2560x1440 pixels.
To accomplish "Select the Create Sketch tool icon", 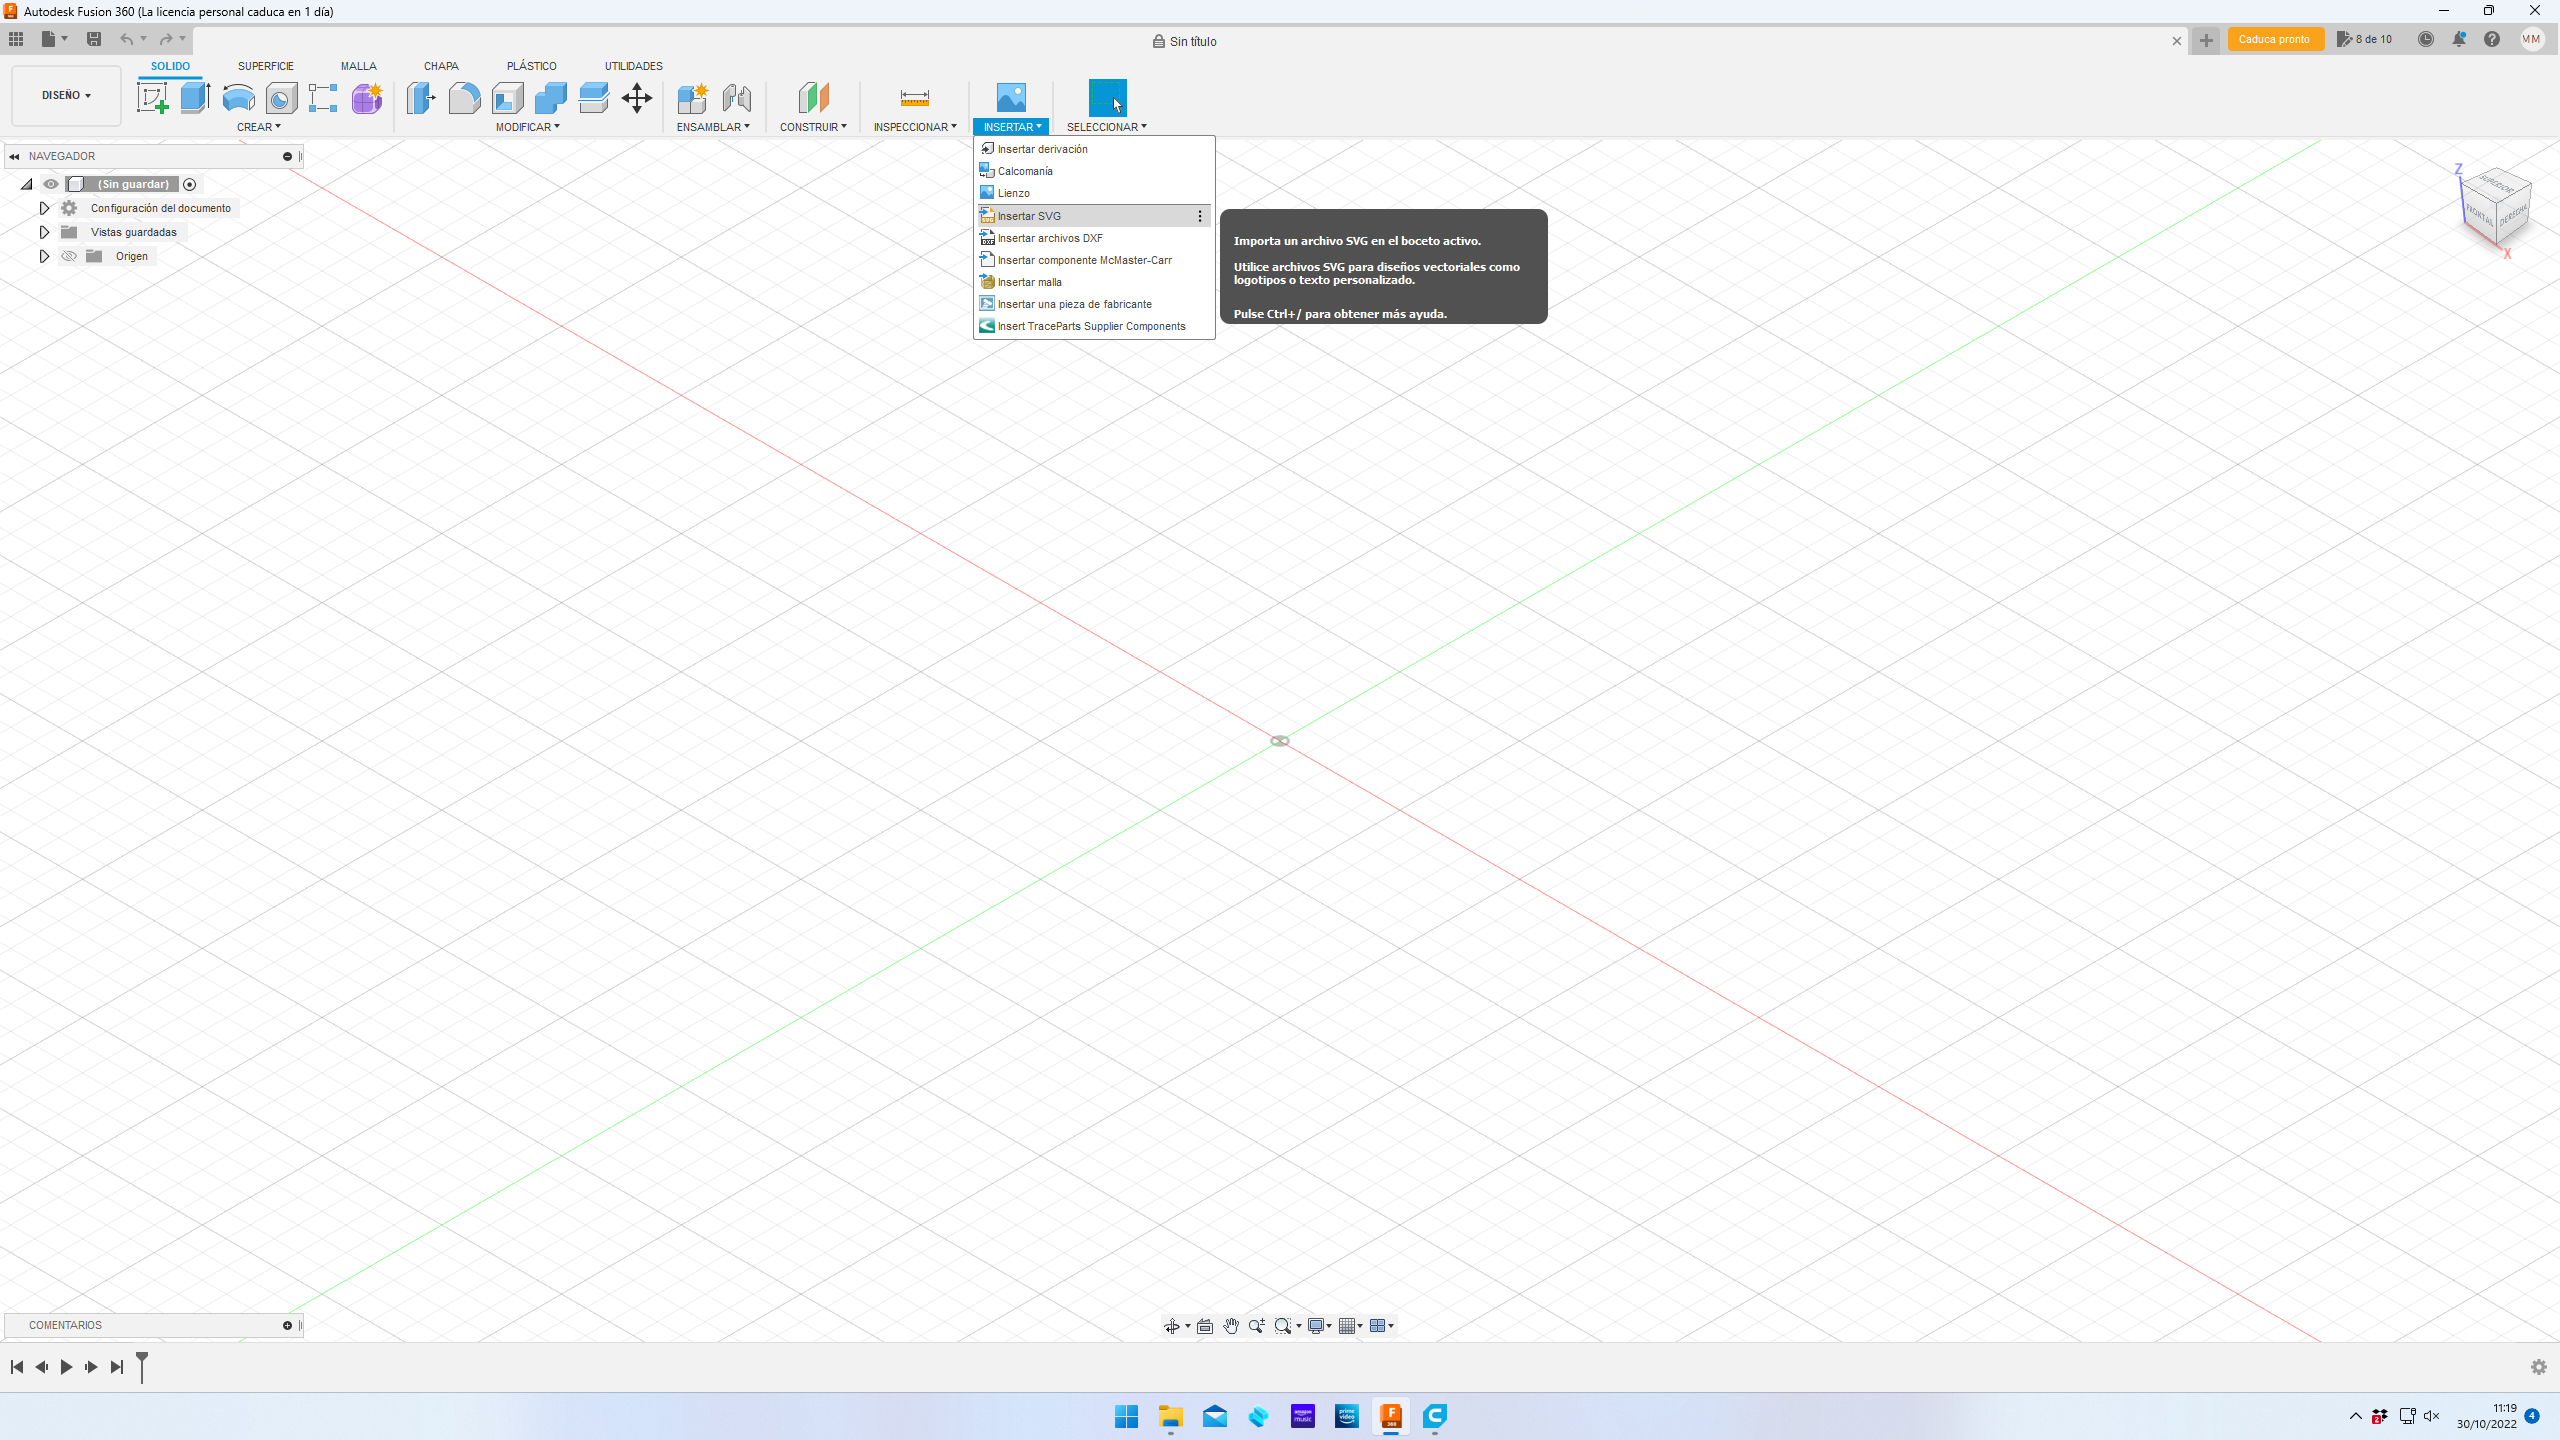I will click(152, 98).
